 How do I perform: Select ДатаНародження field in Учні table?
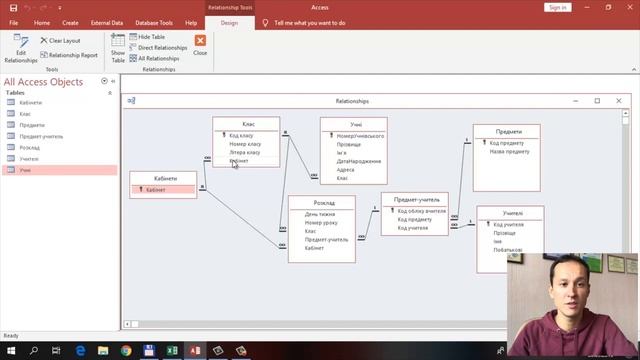(359, 161)
